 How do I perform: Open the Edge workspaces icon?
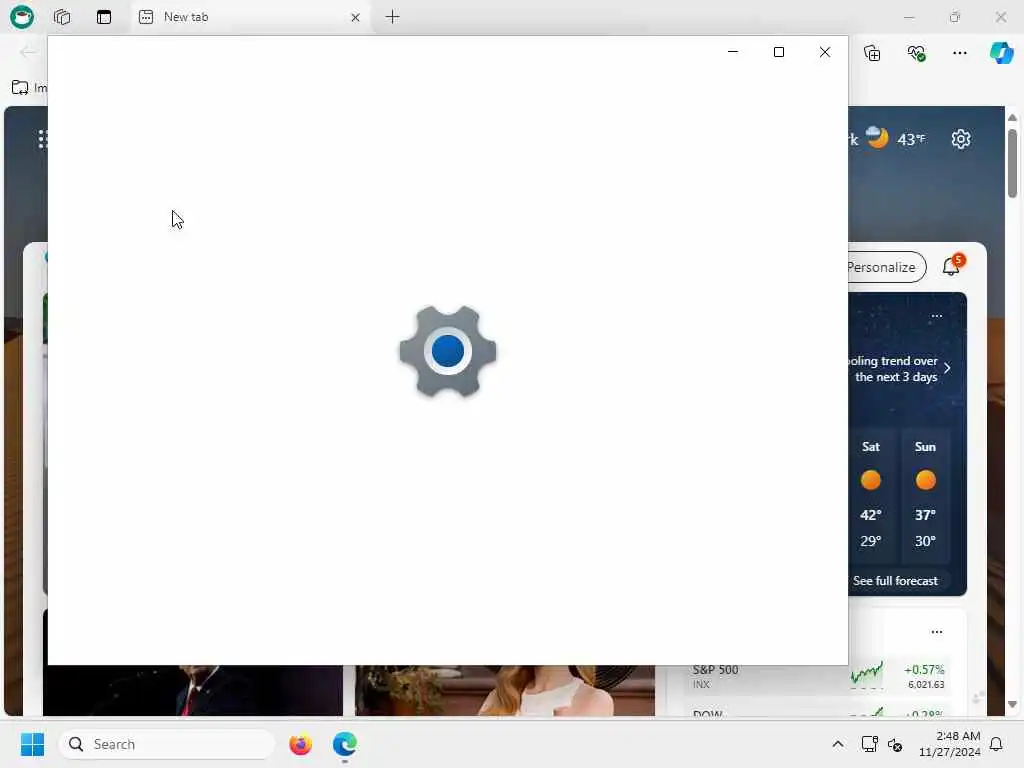(62, 17)
